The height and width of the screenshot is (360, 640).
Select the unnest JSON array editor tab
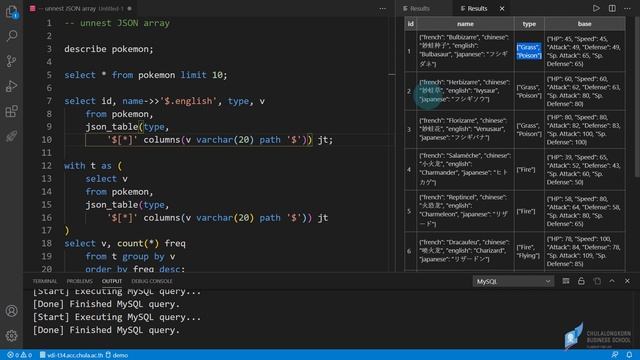coord(81,8)
